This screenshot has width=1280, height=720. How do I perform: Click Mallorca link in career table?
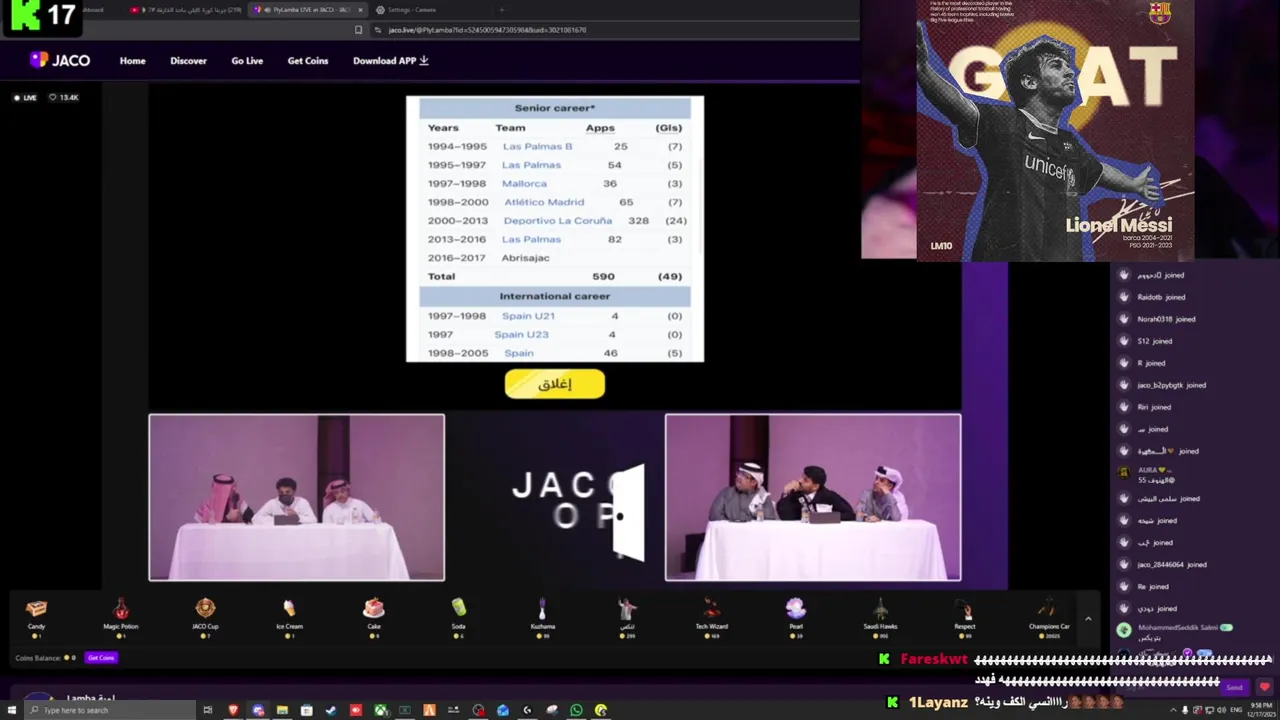tap(524, 184)
